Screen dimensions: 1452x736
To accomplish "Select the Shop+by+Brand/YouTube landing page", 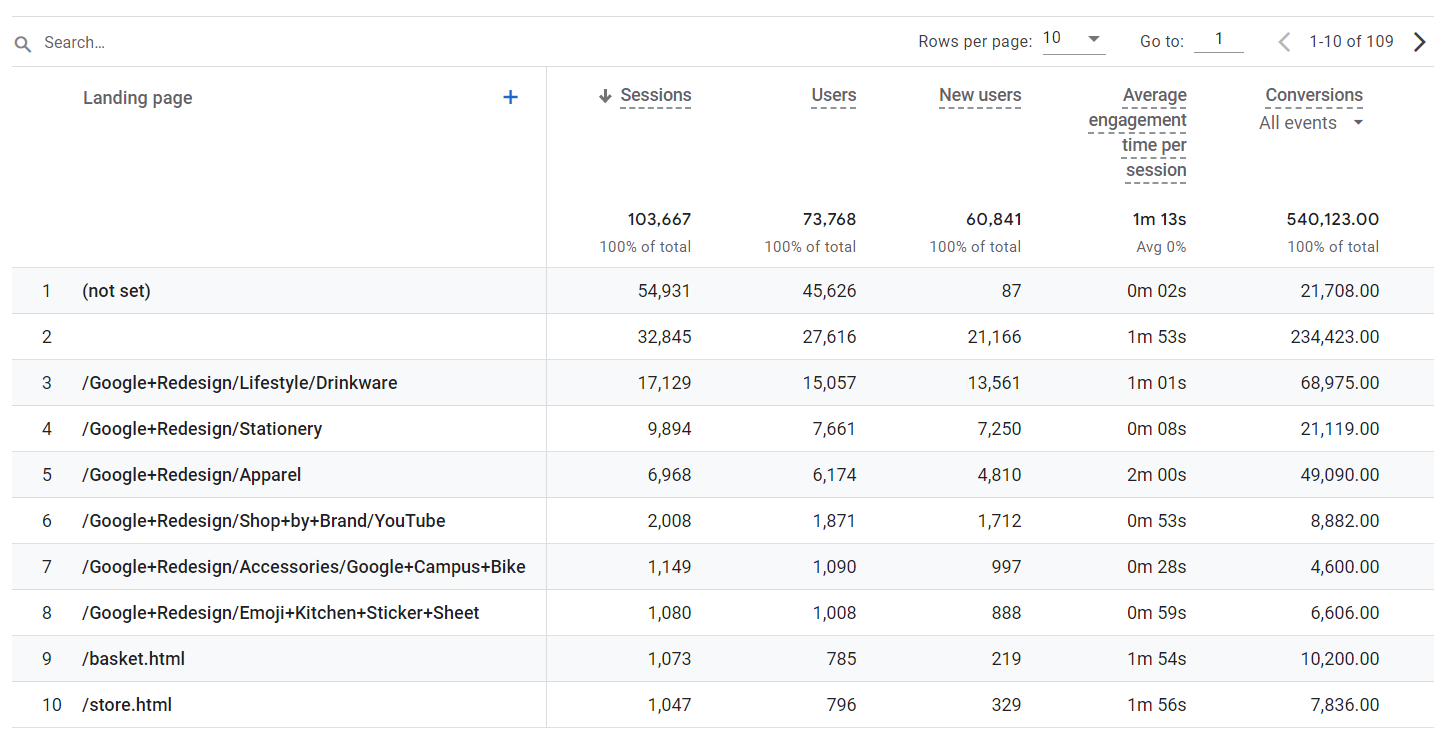I will tap(264, 521).
